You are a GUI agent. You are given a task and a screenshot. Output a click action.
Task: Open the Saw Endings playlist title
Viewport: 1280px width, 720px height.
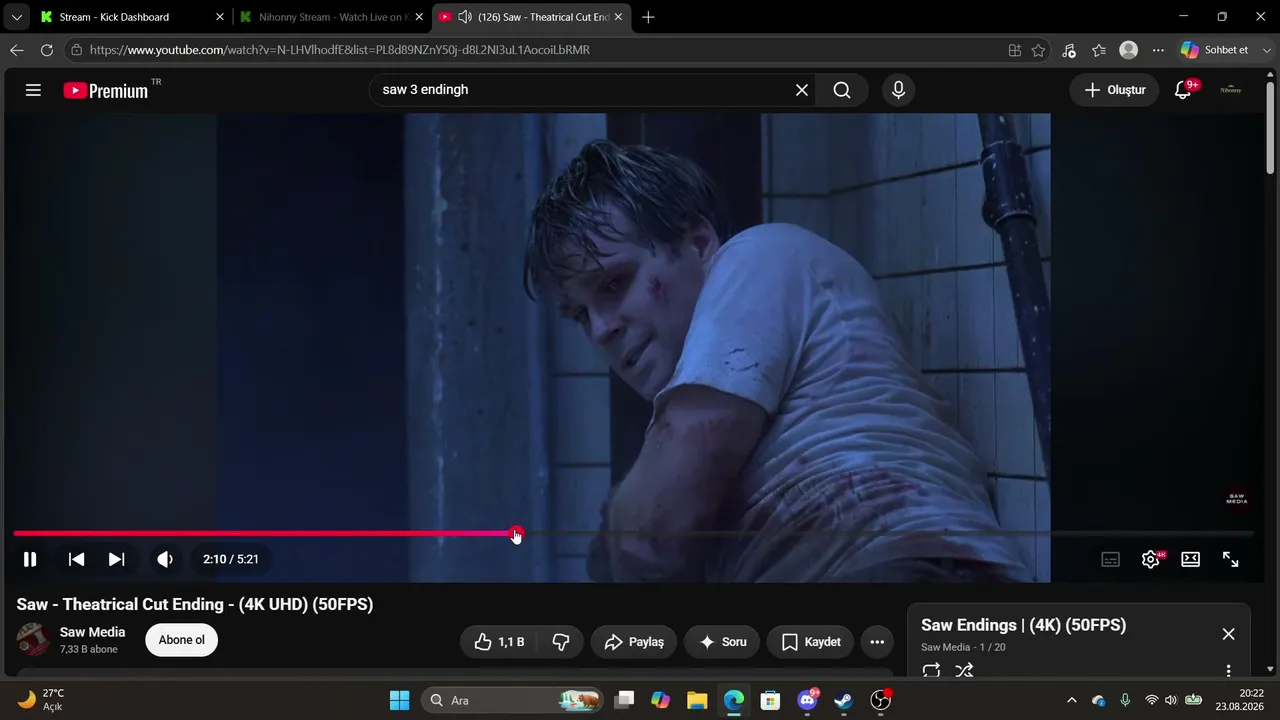click(x=1023, y=625)
